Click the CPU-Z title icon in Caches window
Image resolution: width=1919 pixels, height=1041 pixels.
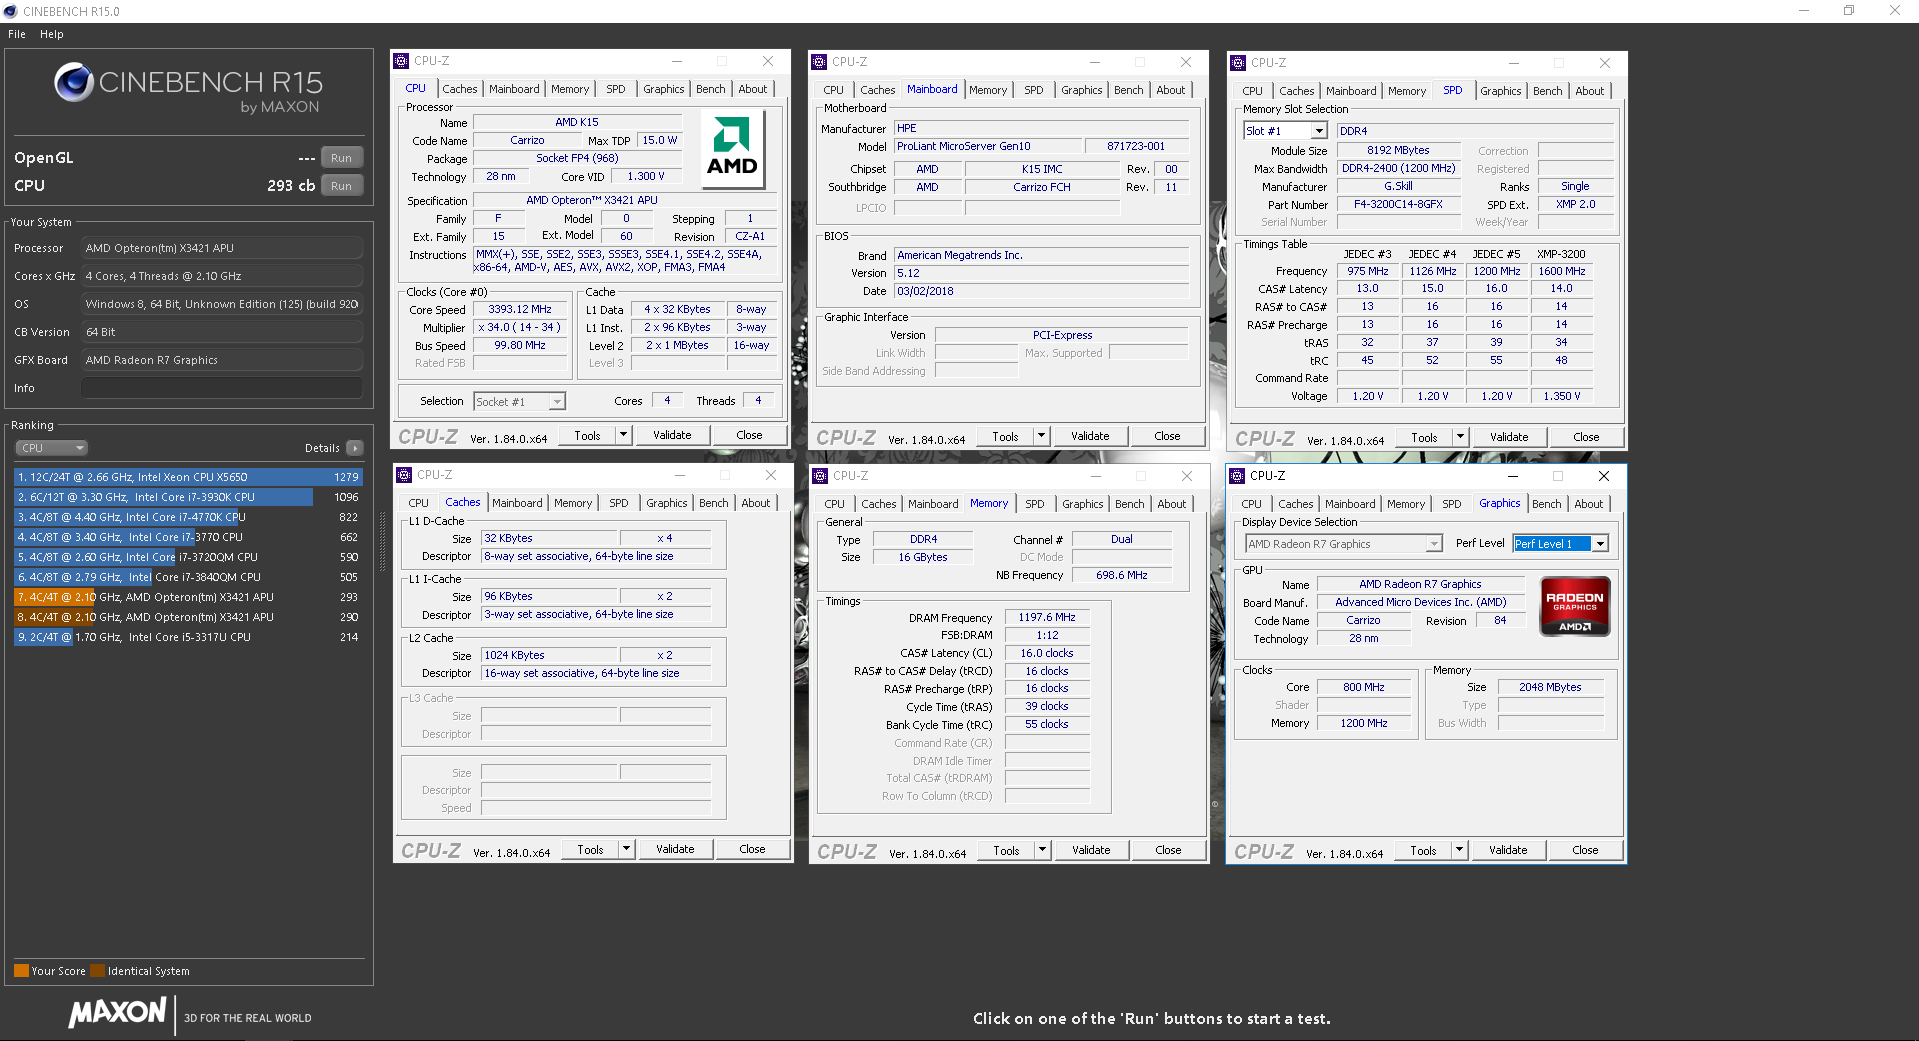point(404,475)
